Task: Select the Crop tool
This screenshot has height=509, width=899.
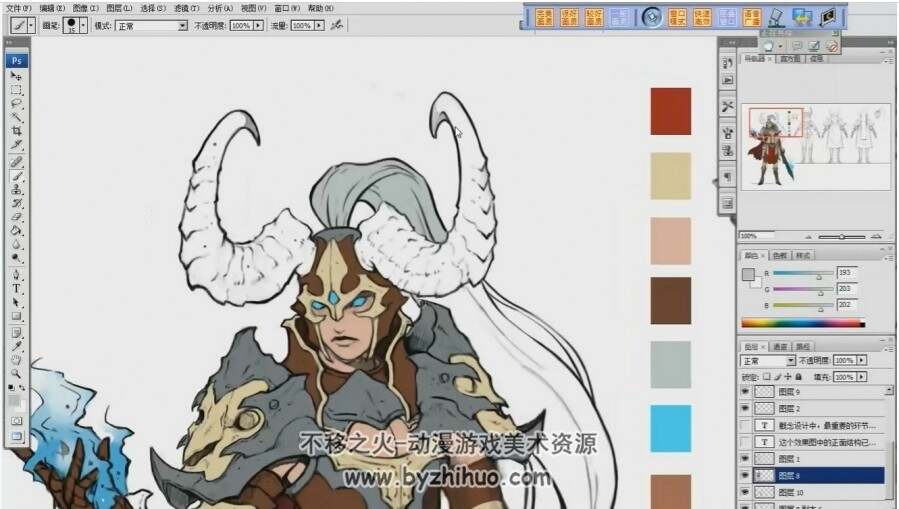Action: point(16,131)
